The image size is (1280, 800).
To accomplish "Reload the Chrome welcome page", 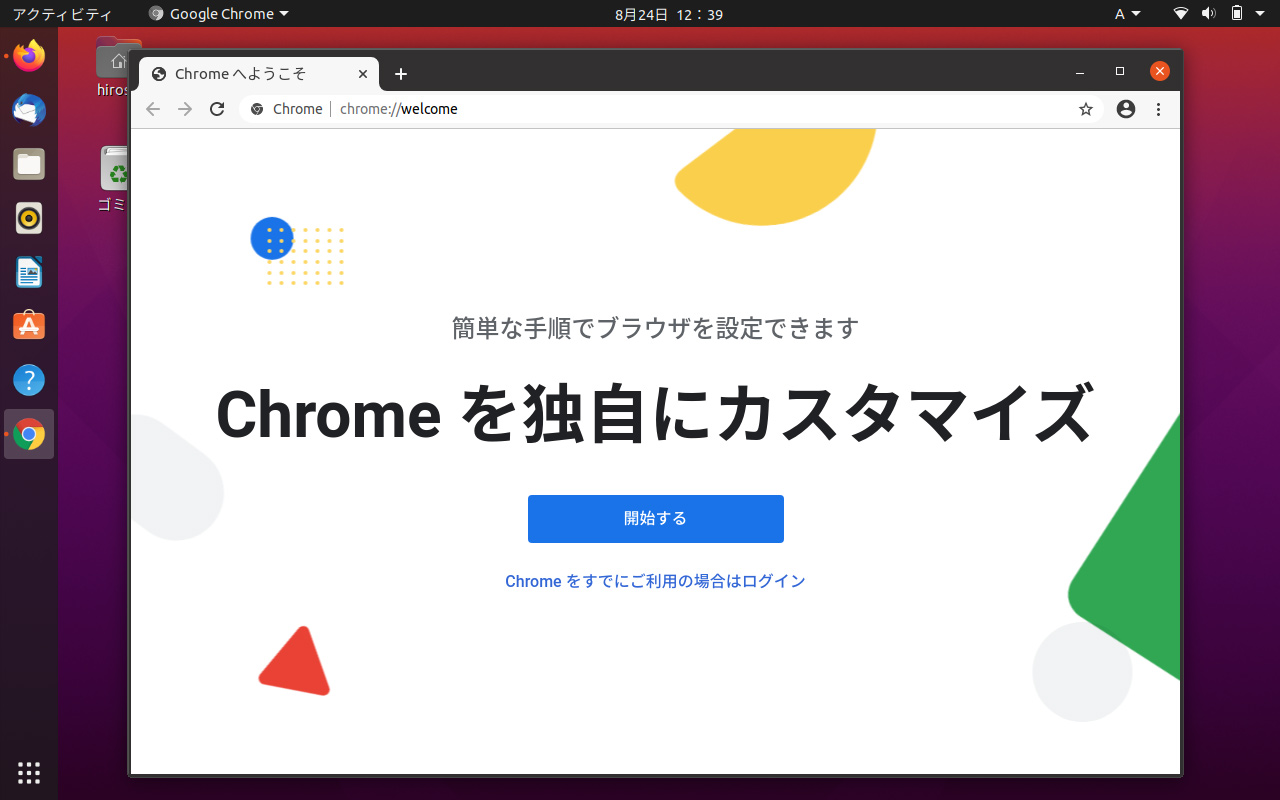I will [x=217, y=109].
